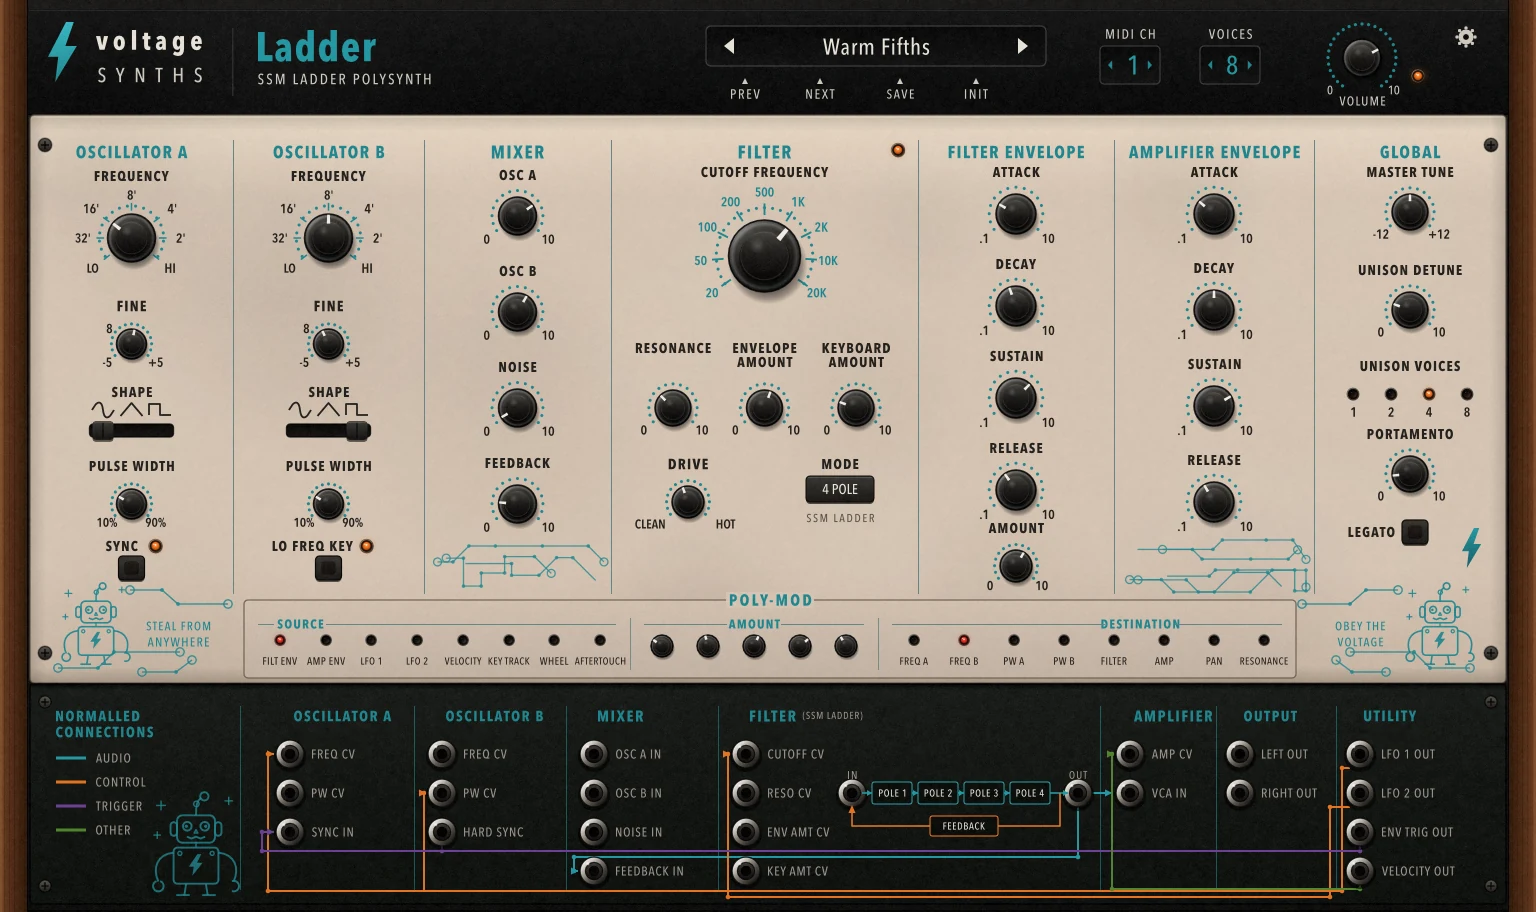Click the filter IN jack
The height and width of the screenshot is (912, 1536).
[852, 793]
